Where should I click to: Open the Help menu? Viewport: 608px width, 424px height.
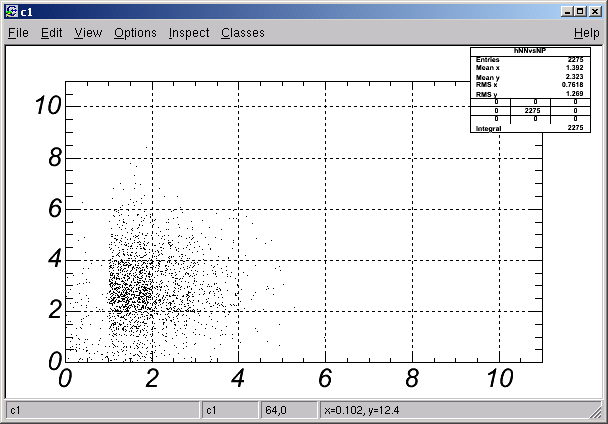click(587, 33)
